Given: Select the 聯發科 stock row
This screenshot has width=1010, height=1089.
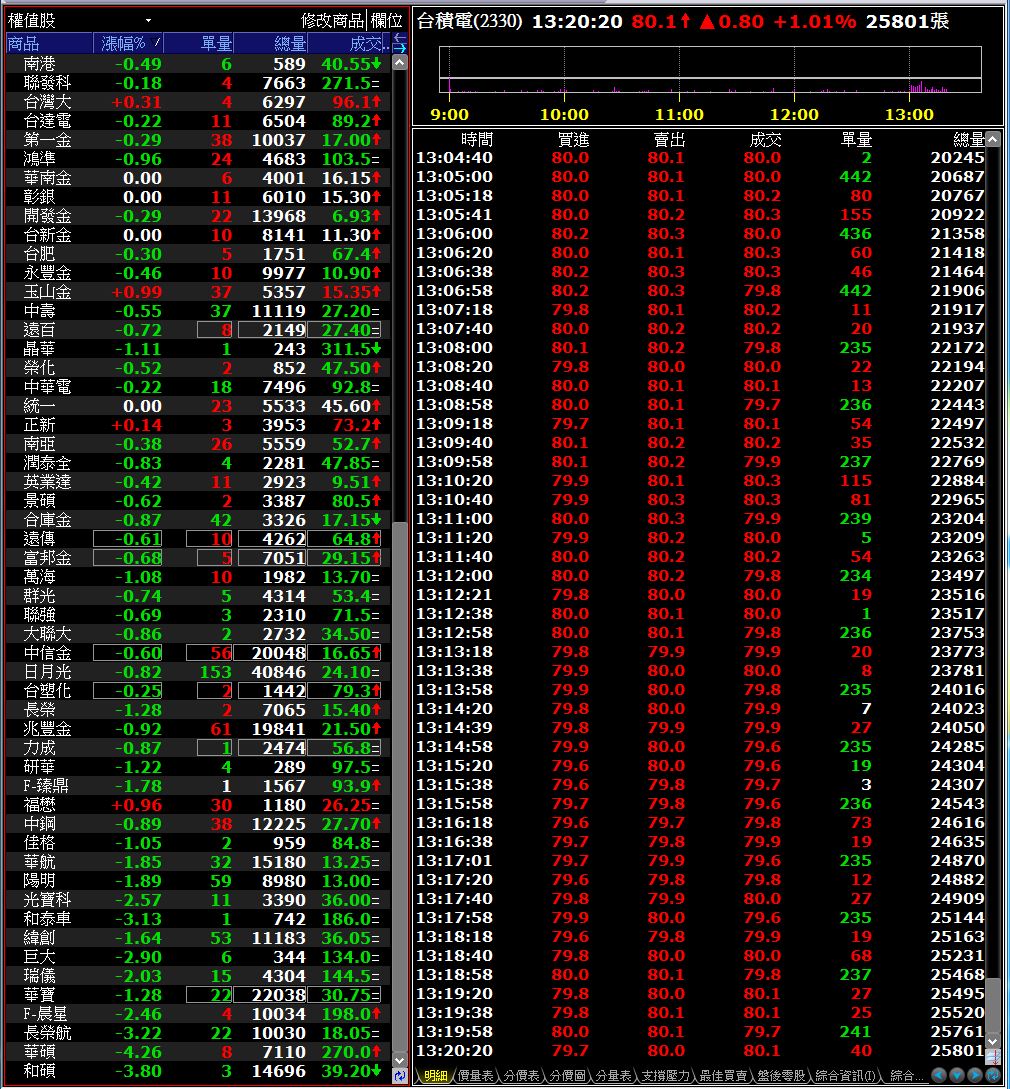Looking at the screenshot, I should pyautogui.click(x=198, y=83).
